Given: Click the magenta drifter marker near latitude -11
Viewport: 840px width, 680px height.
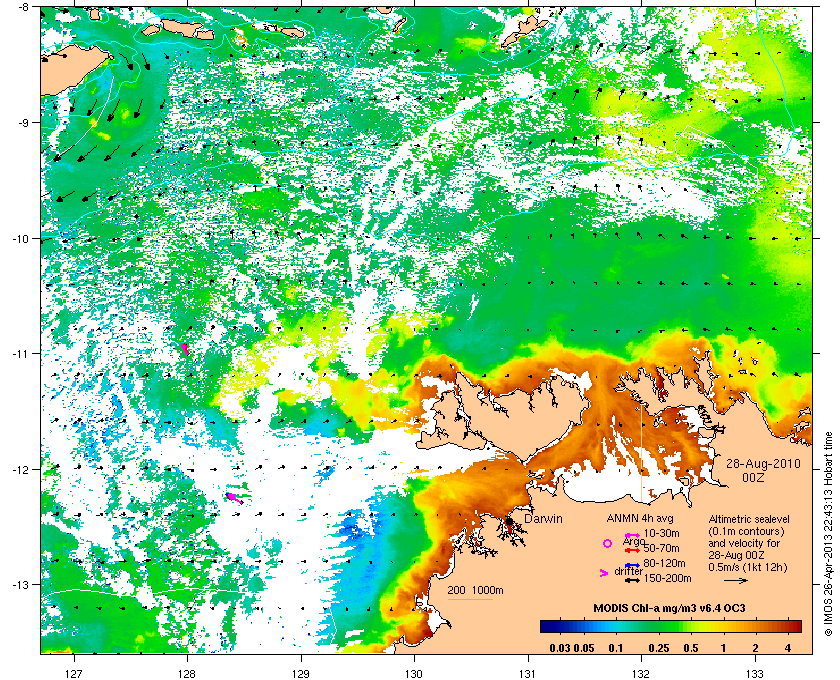Looking at the screenshot, I should tap(185, 349).
